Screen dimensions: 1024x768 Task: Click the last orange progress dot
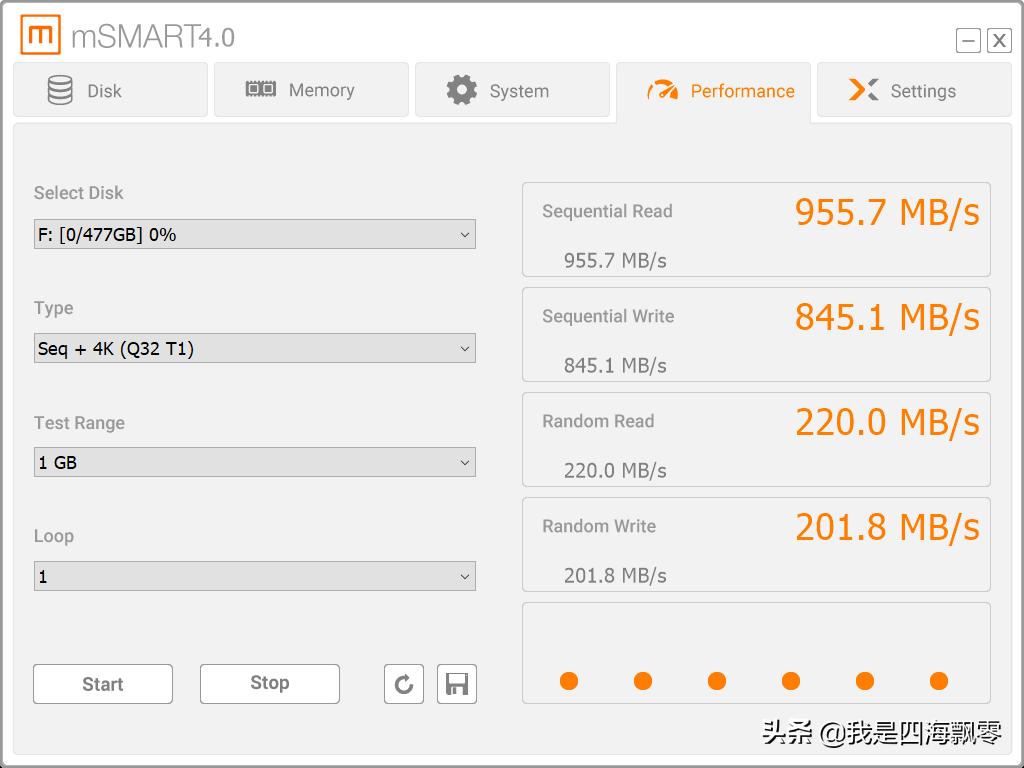[938, 681]
